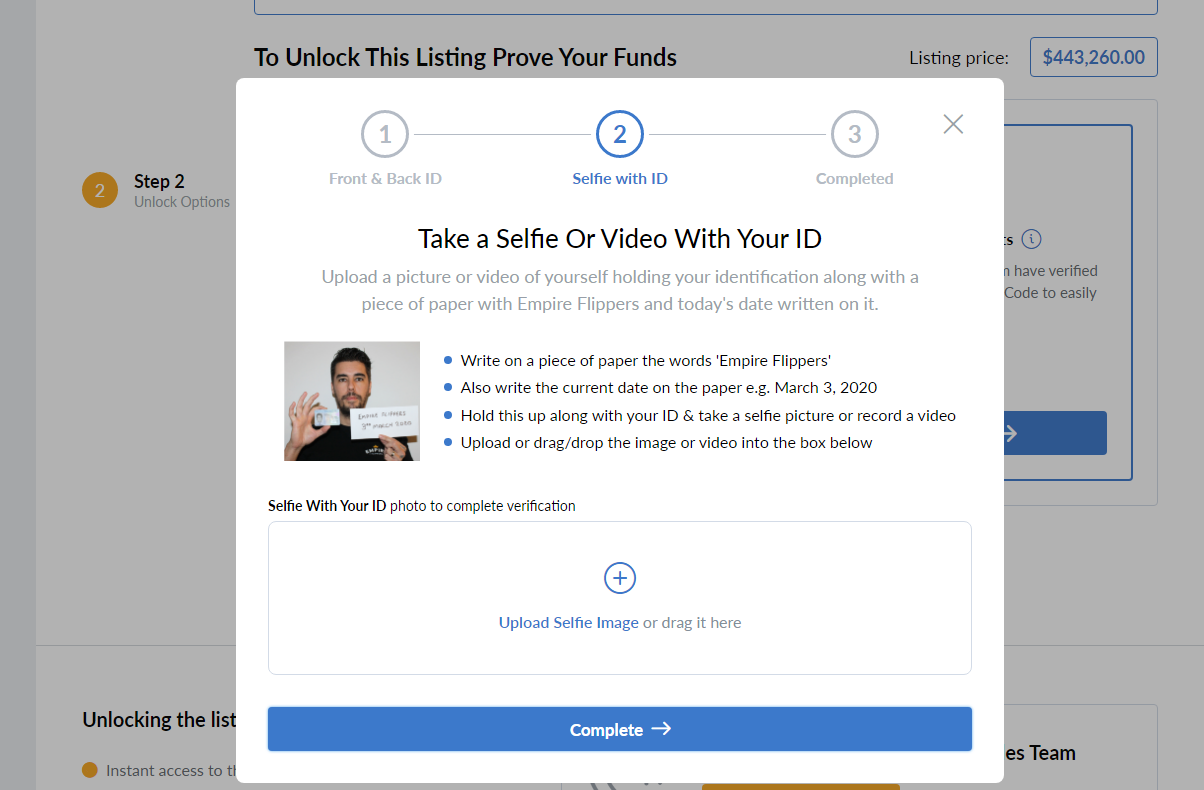
Task: Click the blue arrow button behind dialog
Action: tap(1055, 433)
